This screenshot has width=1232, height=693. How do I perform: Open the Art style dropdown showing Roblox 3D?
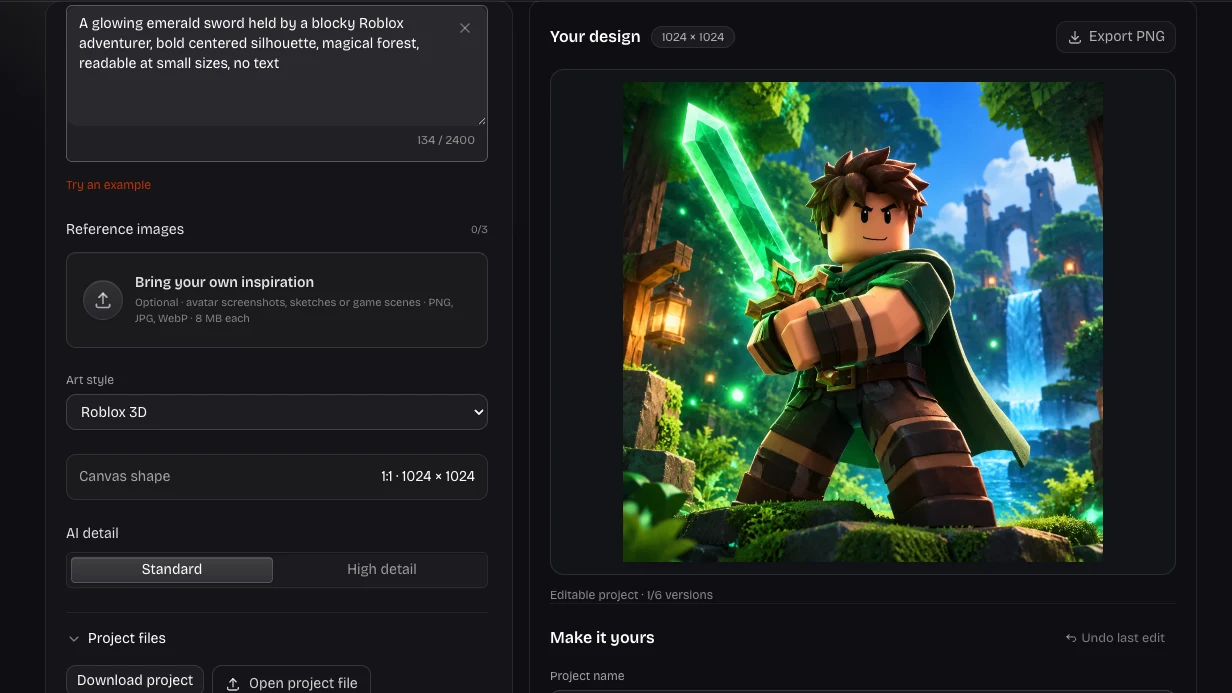click(277, 412)
